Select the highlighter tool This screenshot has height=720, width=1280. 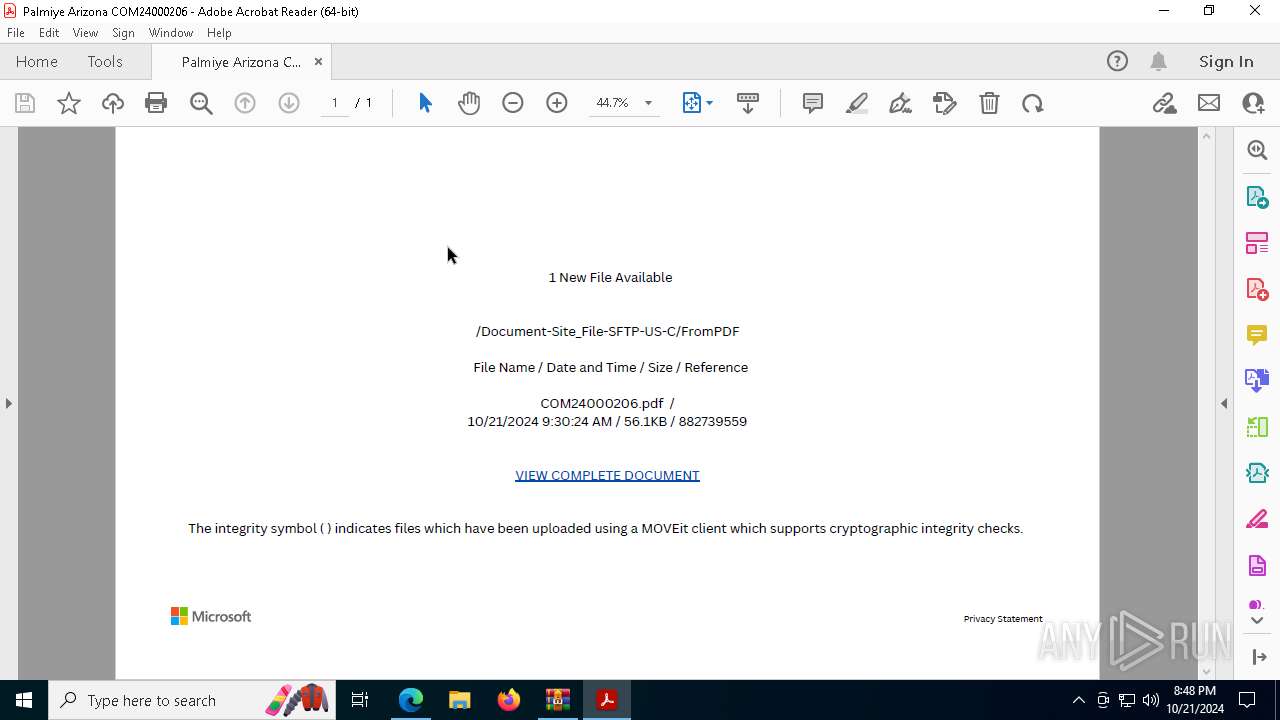[857, 103]
